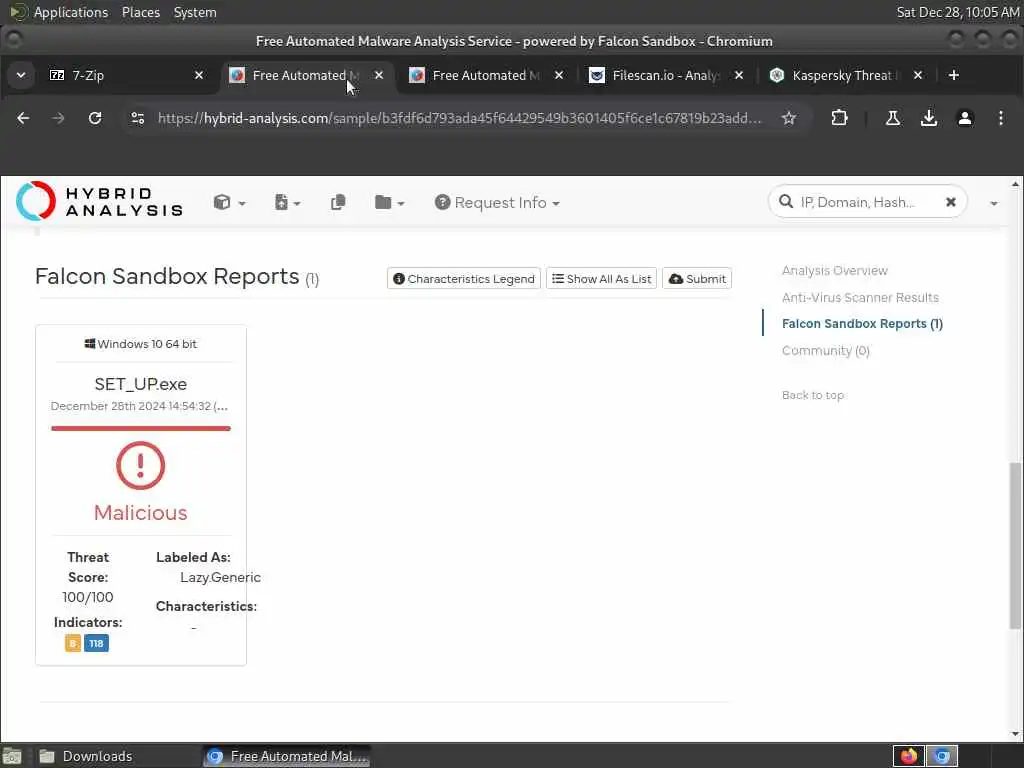Click the Windows 10 64 bit label
Viewport: 1024px width, 768px height.
(140, 344)
